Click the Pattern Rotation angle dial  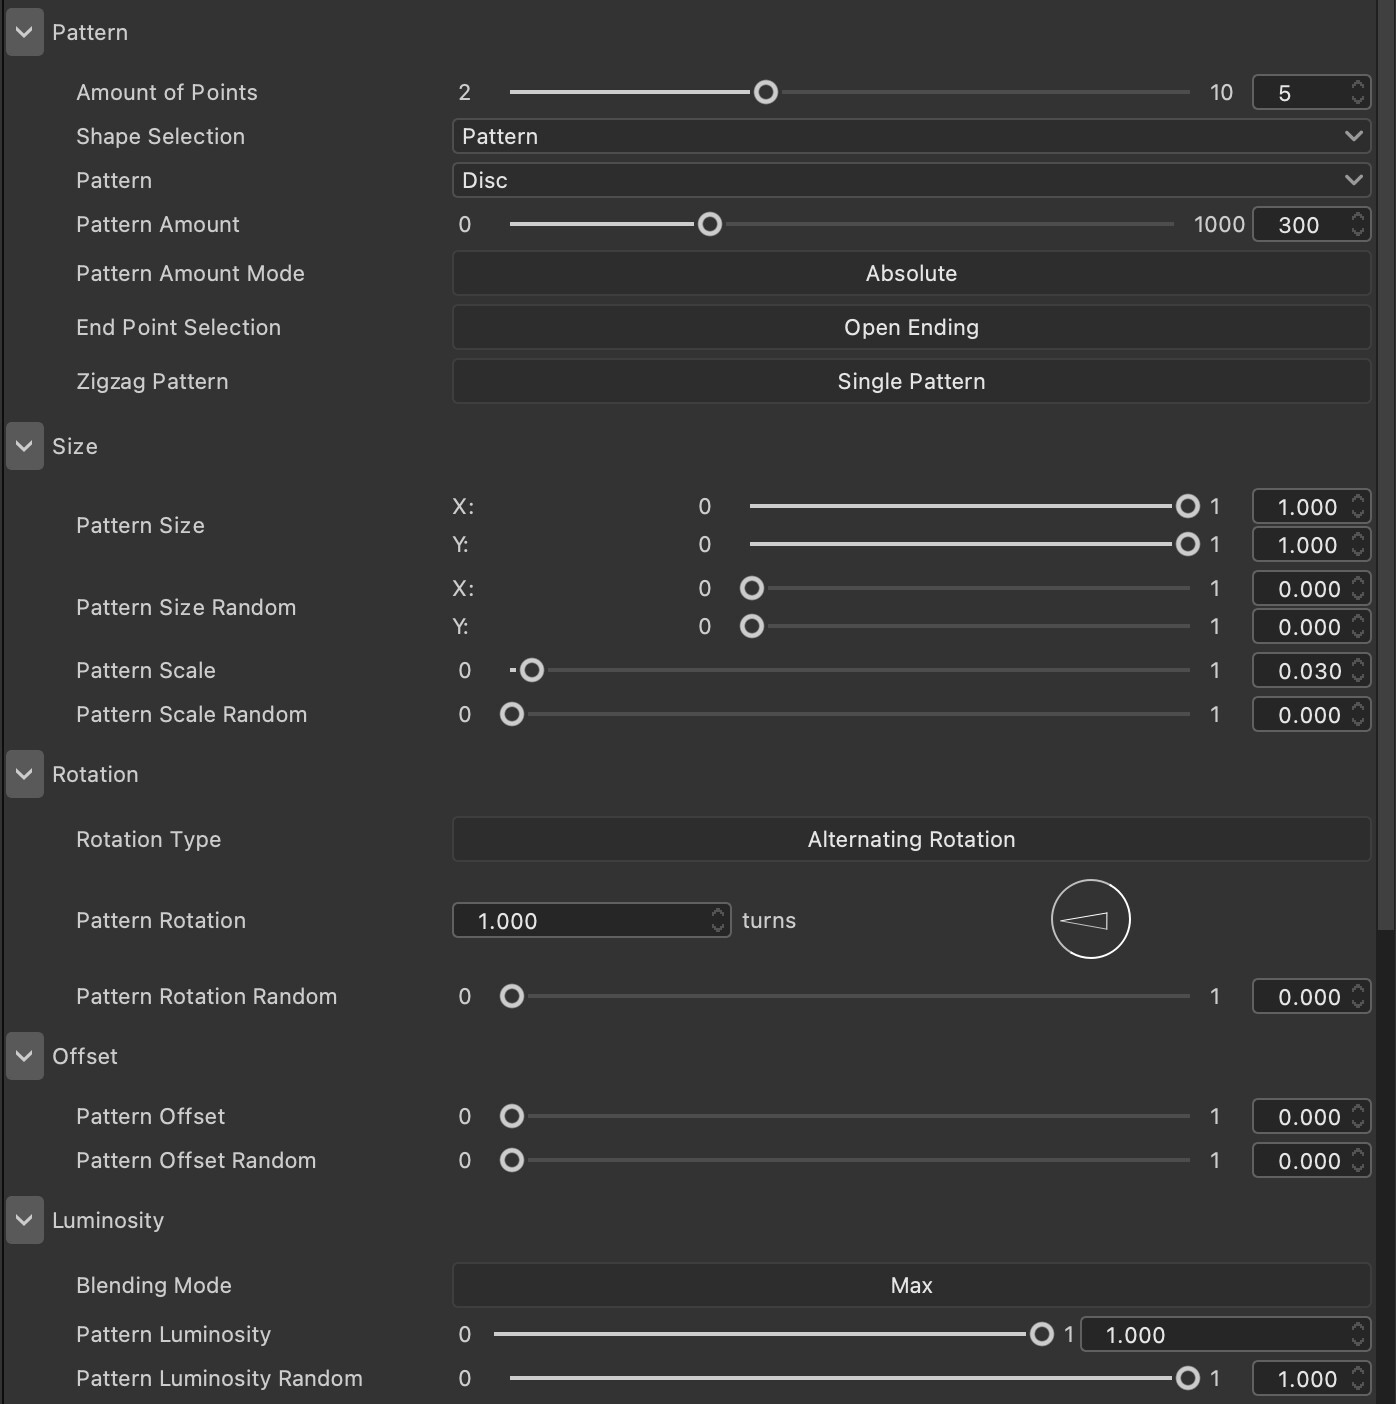[1090, 919]
